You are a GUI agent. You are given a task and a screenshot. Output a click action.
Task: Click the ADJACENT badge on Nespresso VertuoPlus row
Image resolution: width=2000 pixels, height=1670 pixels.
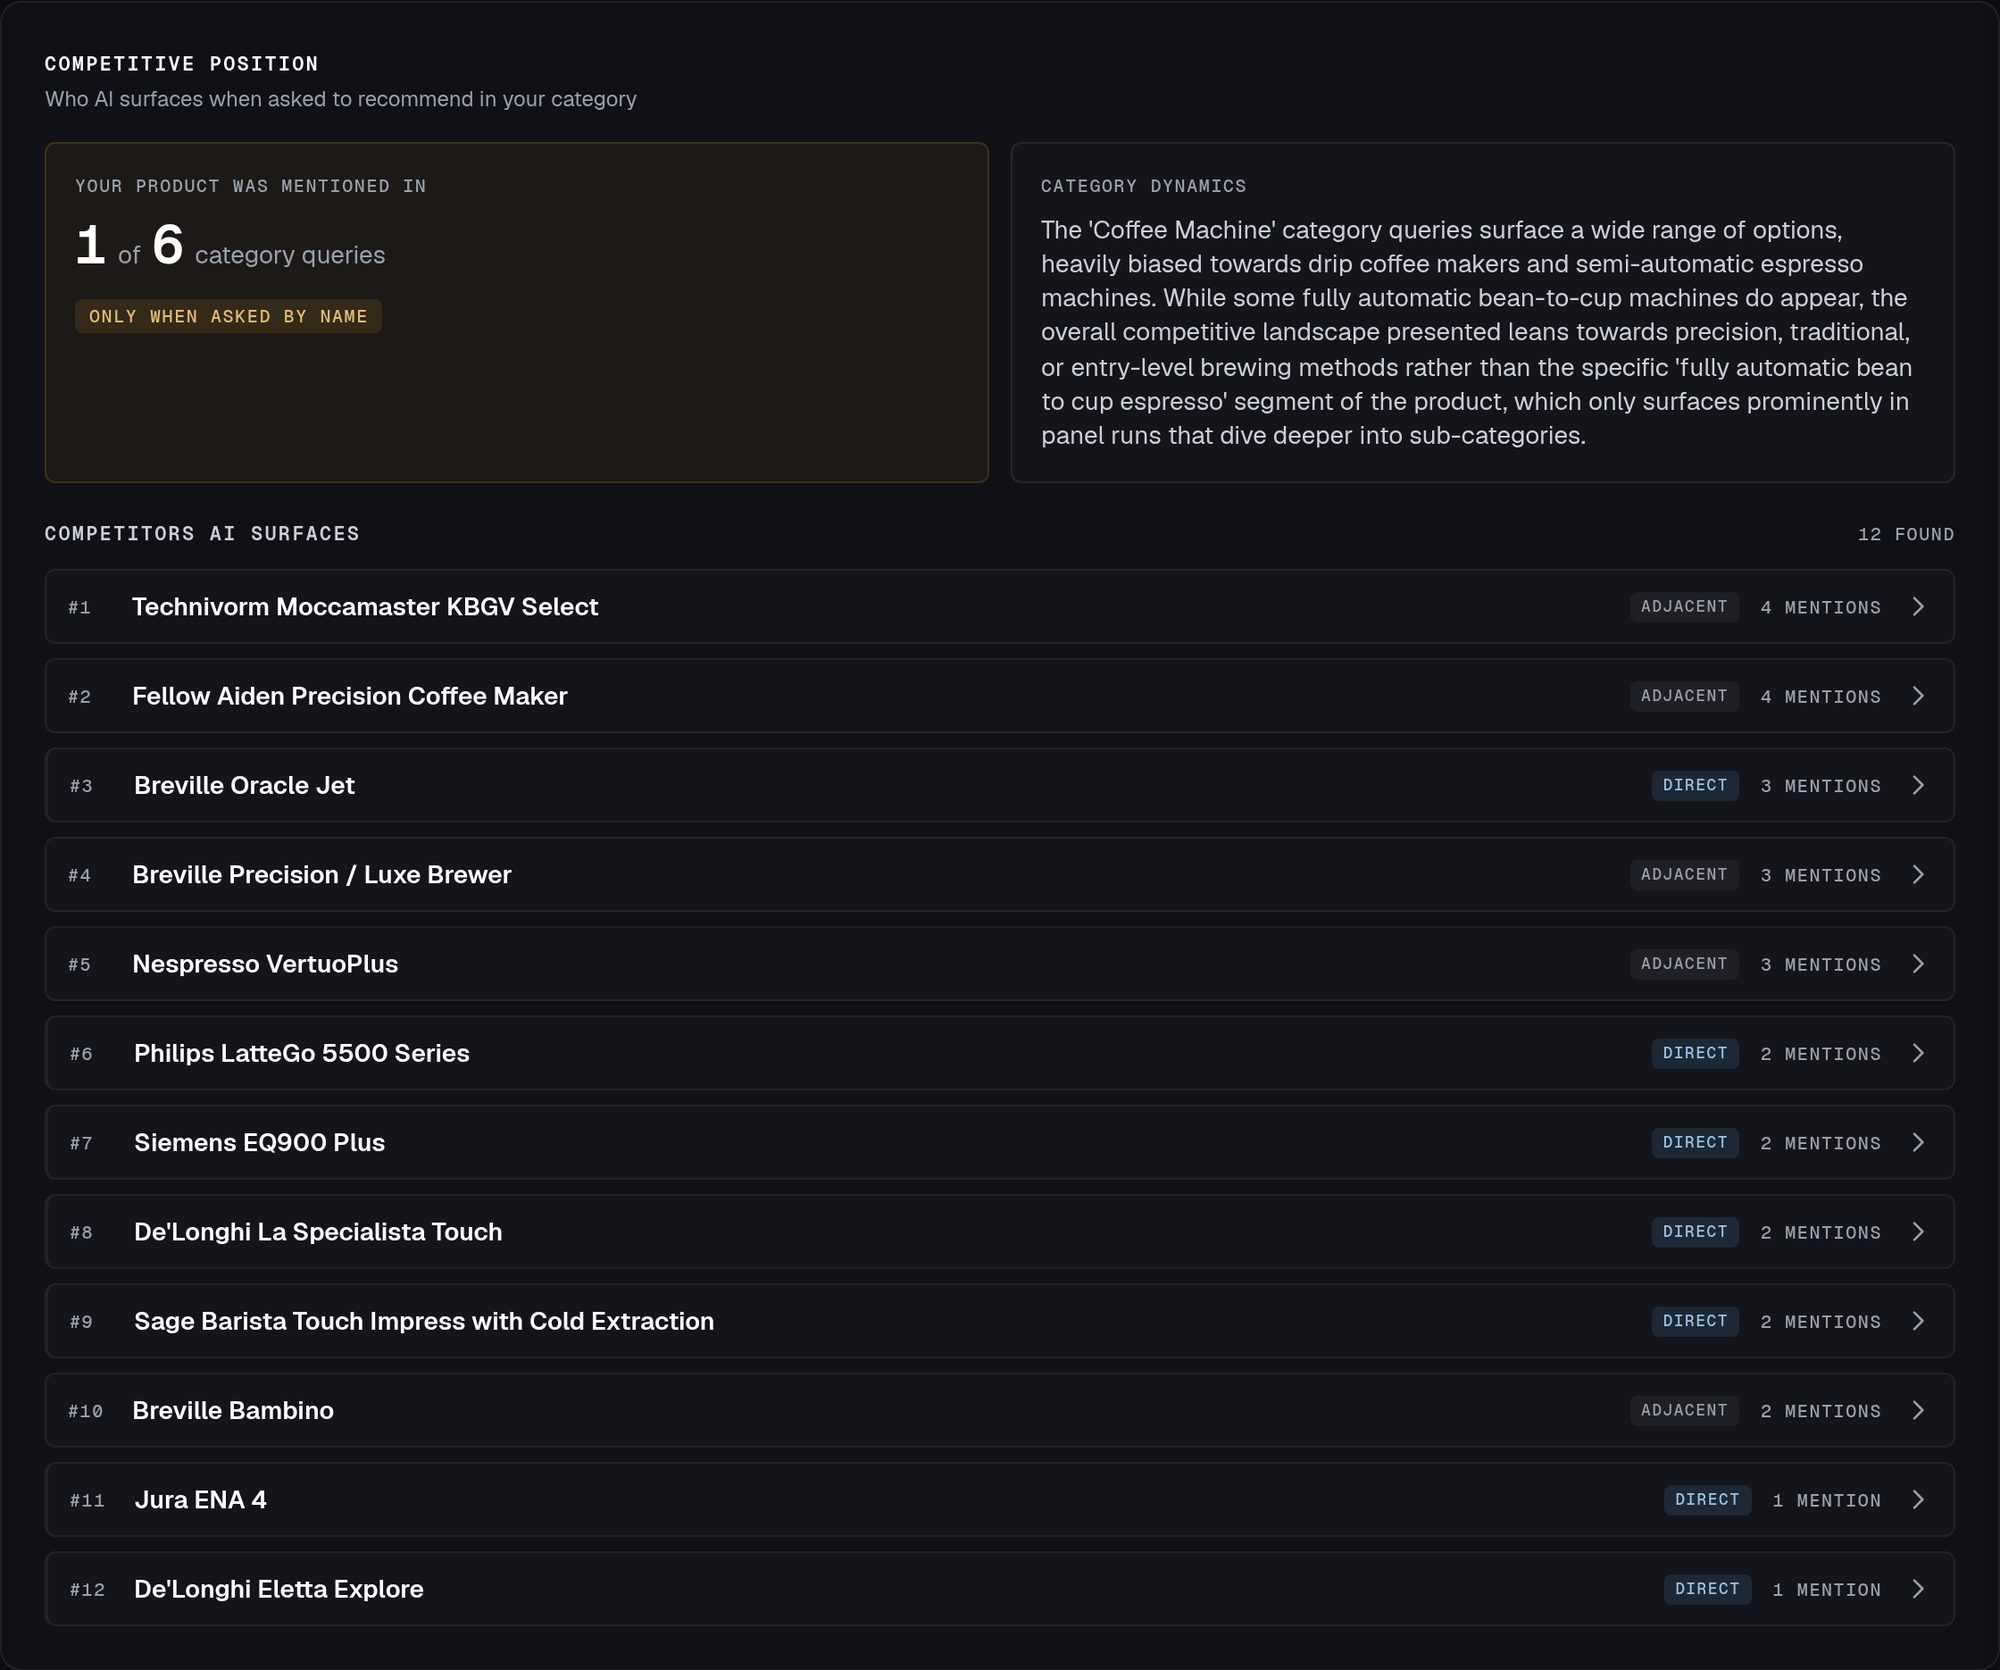click(x=1684, y=964)
